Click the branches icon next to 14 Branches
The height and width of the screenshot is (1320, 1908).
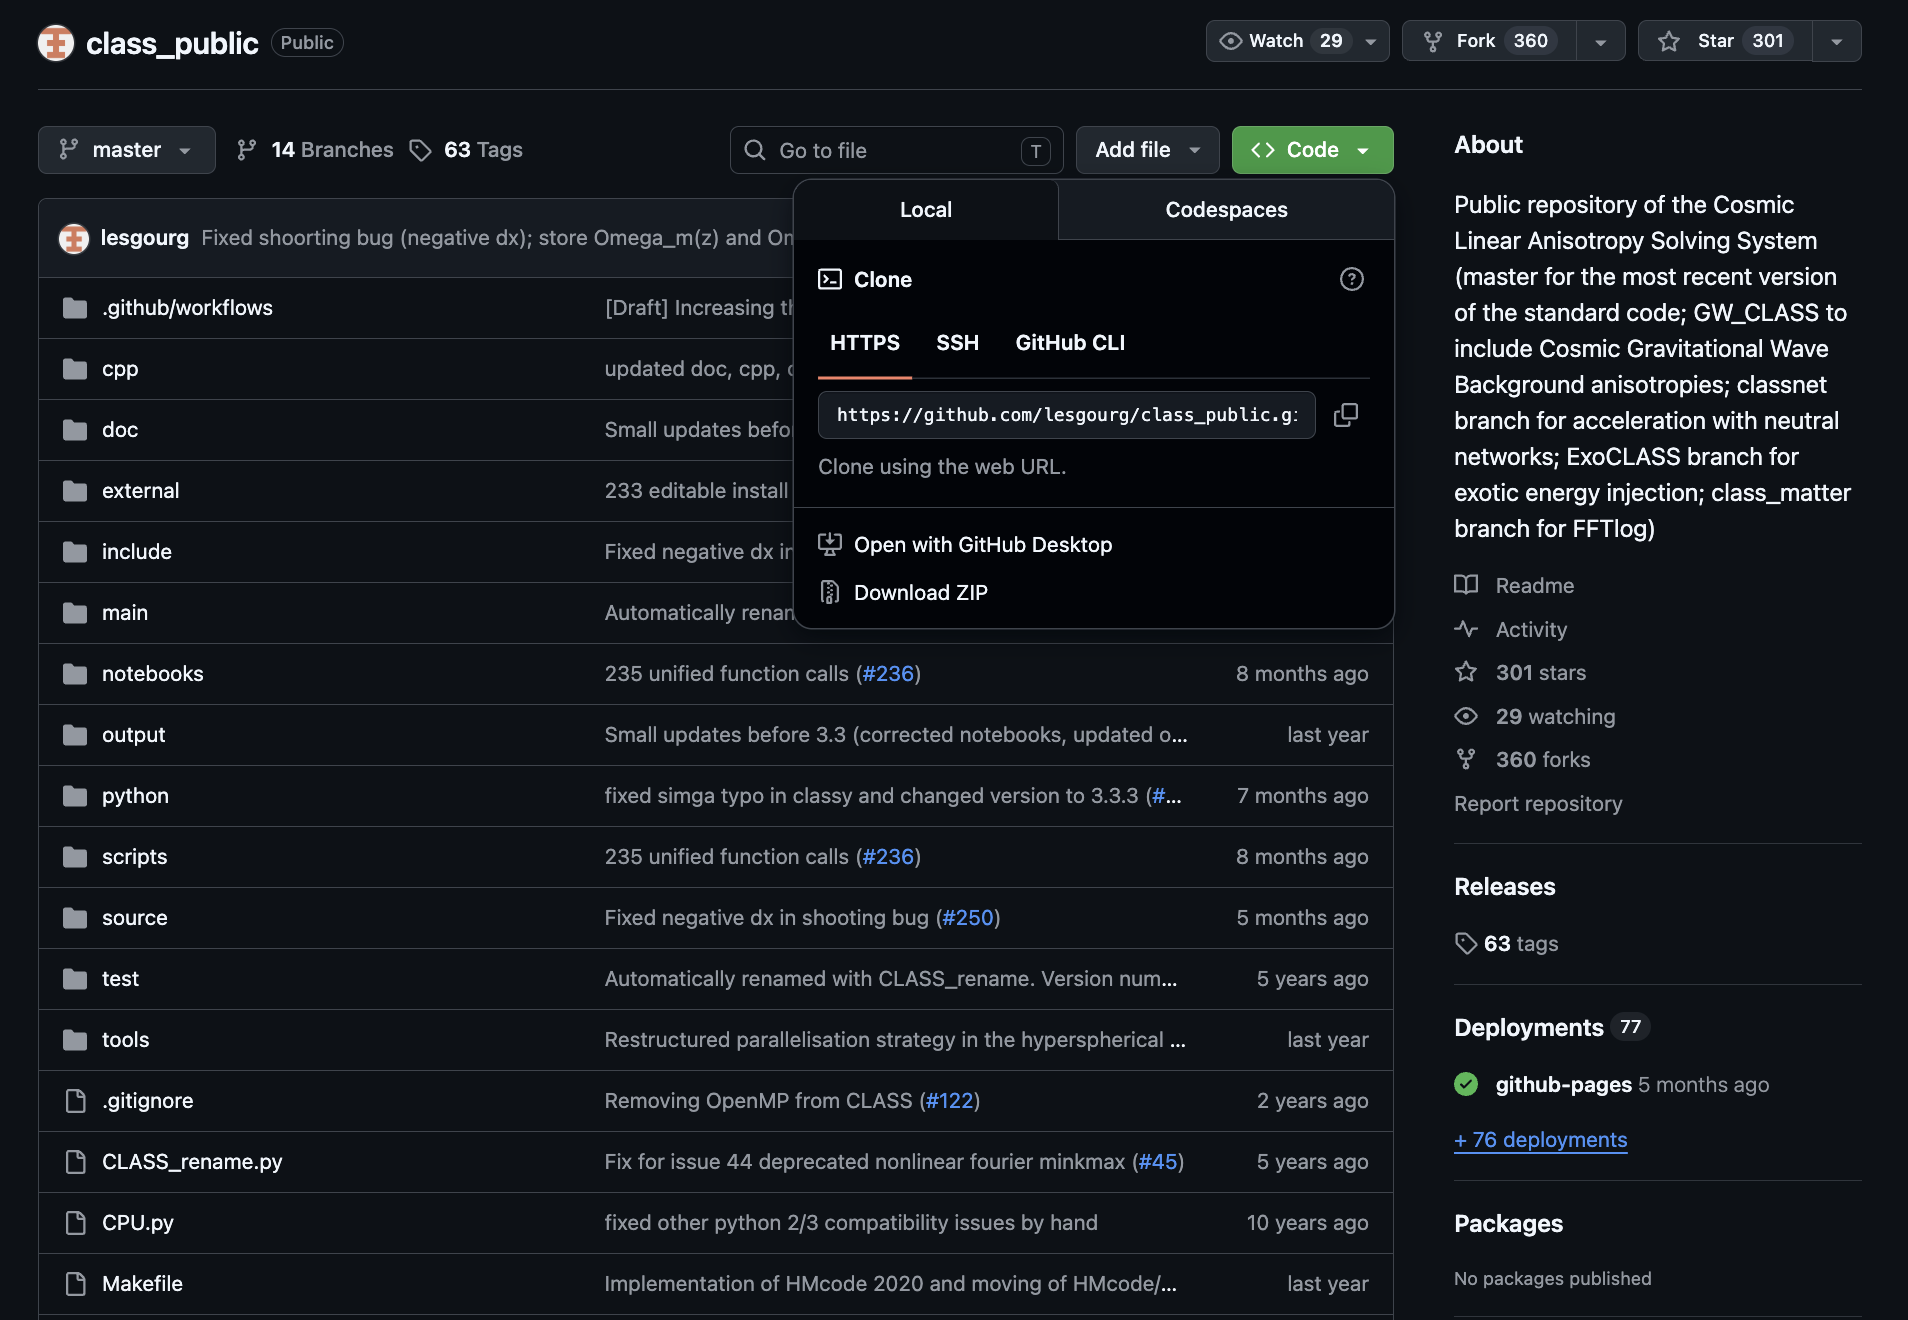(x=247, y=150)
